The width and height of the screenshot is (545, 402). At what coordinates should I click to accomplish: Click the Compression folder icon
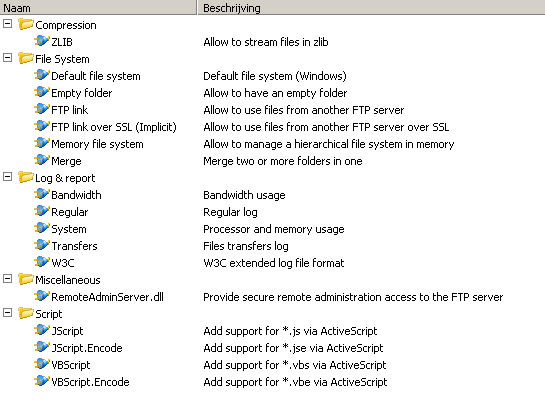[26, 24]
